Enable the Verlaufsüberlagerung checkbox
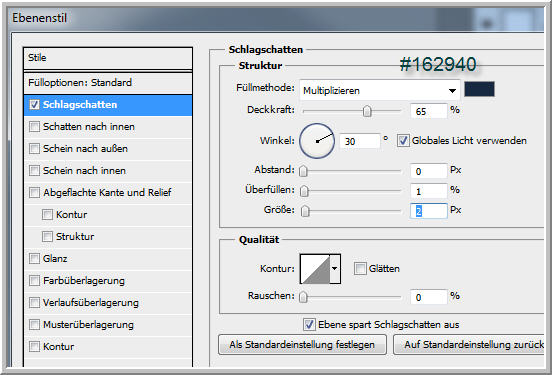This screenshot has width=552, height=375. point(34,302)
